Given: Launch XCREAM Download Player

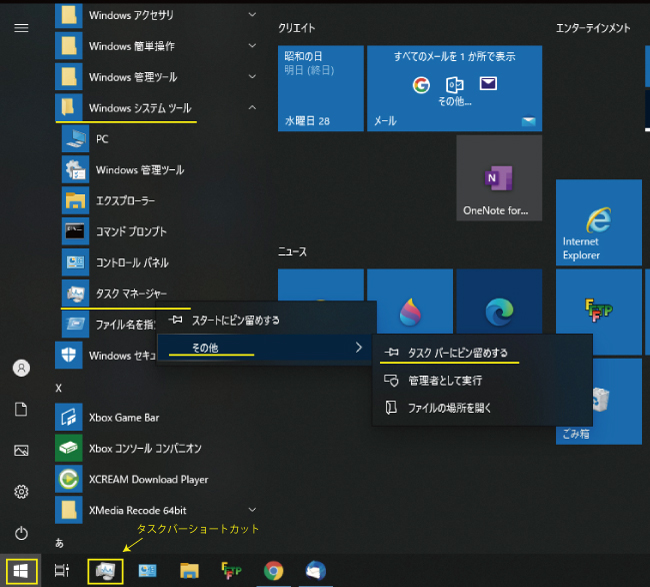Looking at the screenshot, I should [158, 479].
